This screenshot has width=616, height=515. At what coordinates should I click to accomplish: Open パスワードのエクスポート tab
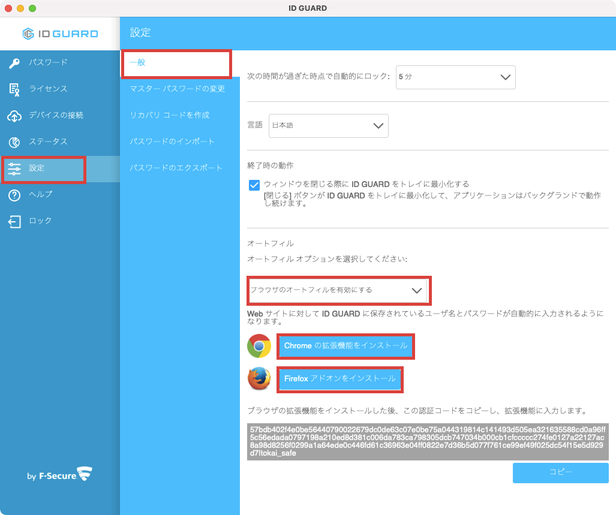coord(180,168)
